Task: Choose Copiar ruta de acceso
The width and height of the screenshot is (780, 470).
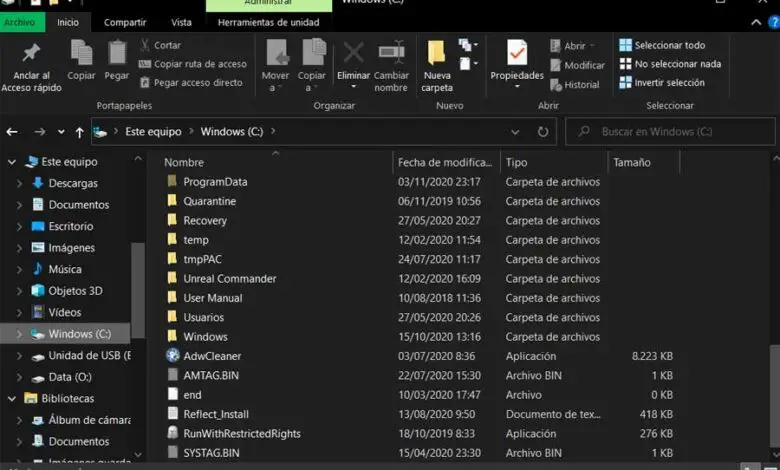Action: pos(193,64)
